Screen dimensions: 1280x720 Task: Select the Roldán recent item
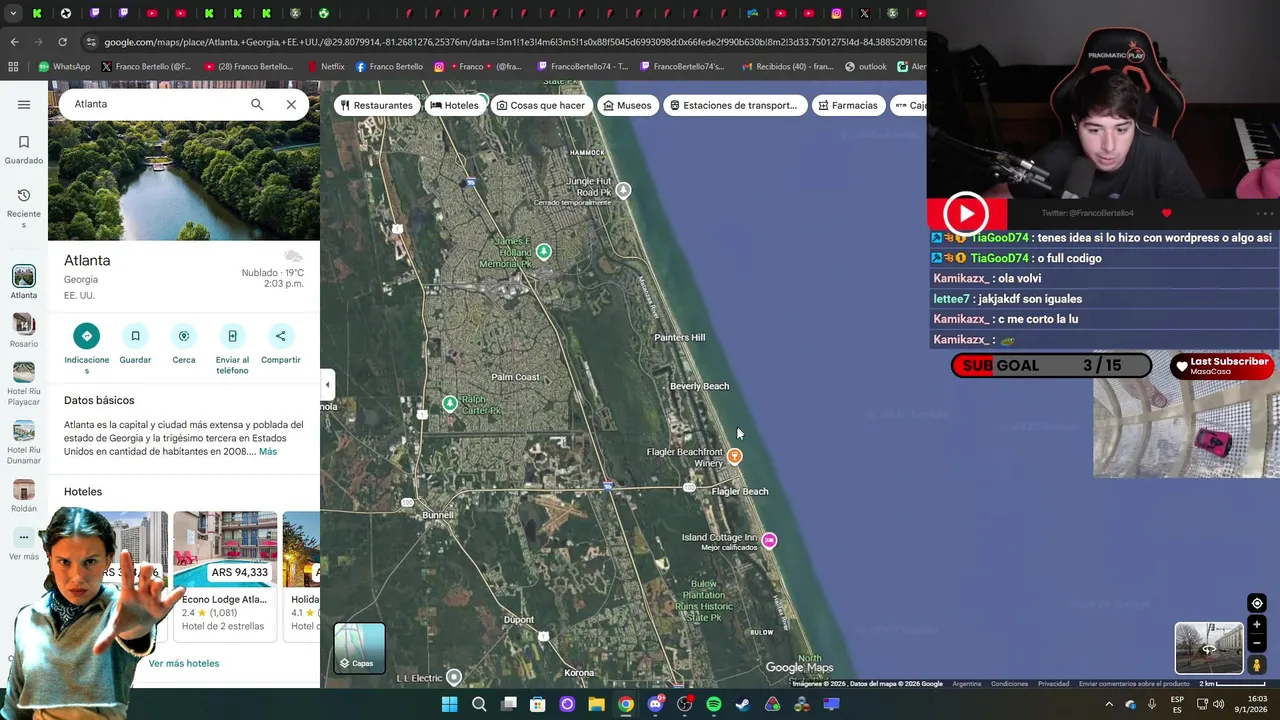click(x=24, y=495)
